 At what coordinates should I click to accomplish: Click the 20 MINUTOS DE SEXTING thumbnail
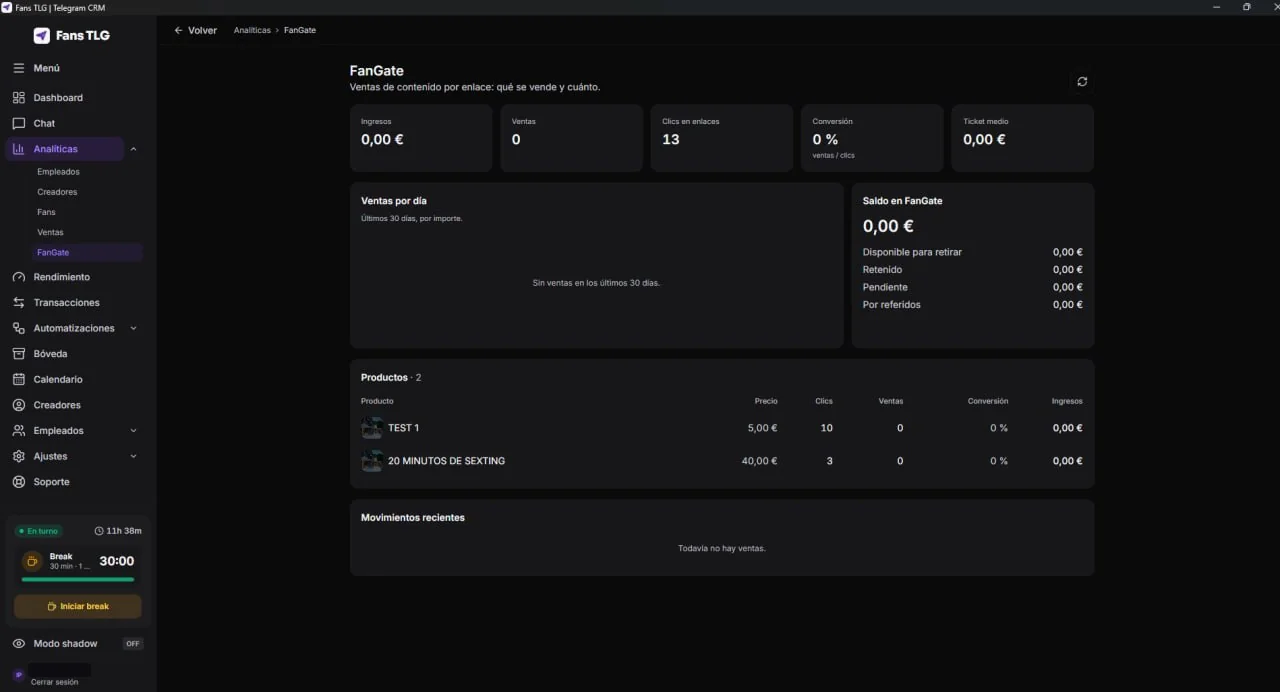(372, 461)
